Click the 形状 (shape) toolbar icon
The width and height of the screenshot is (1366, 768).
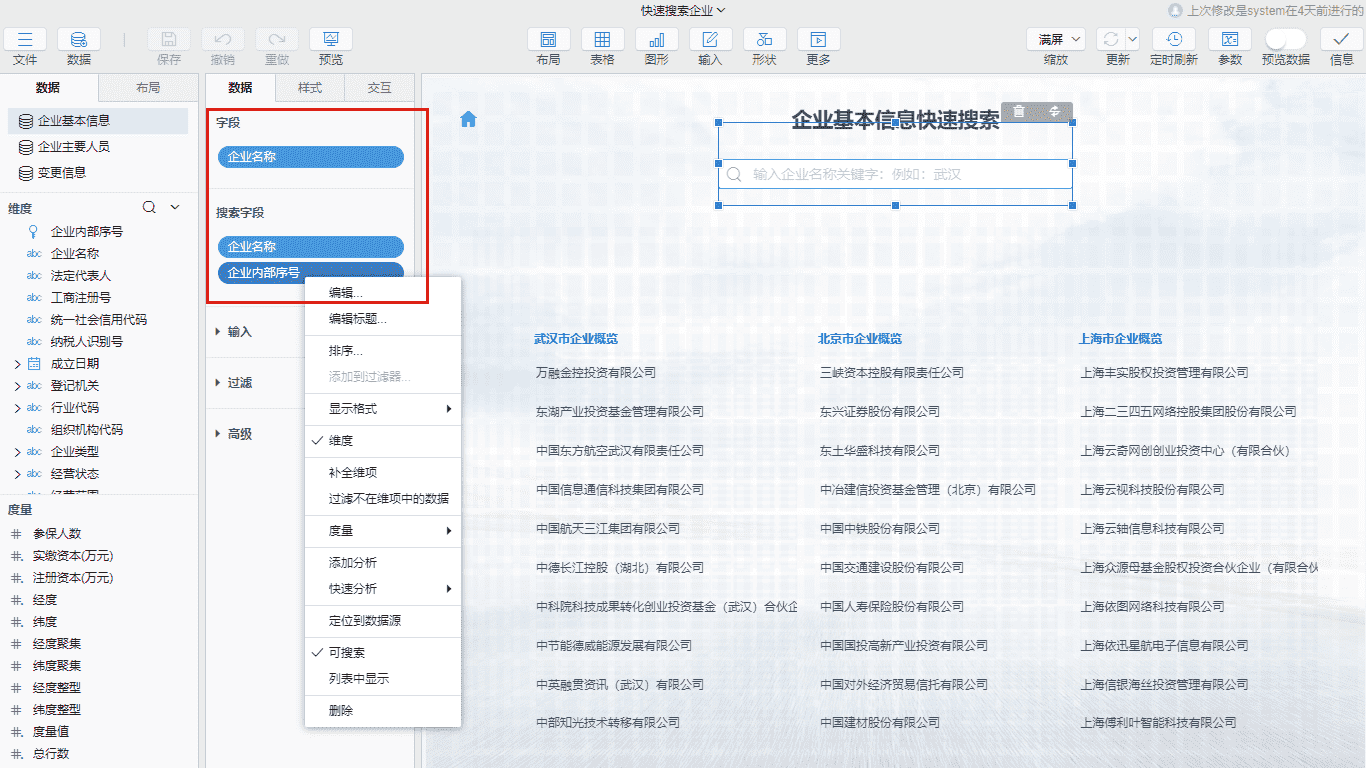[764, 40]
